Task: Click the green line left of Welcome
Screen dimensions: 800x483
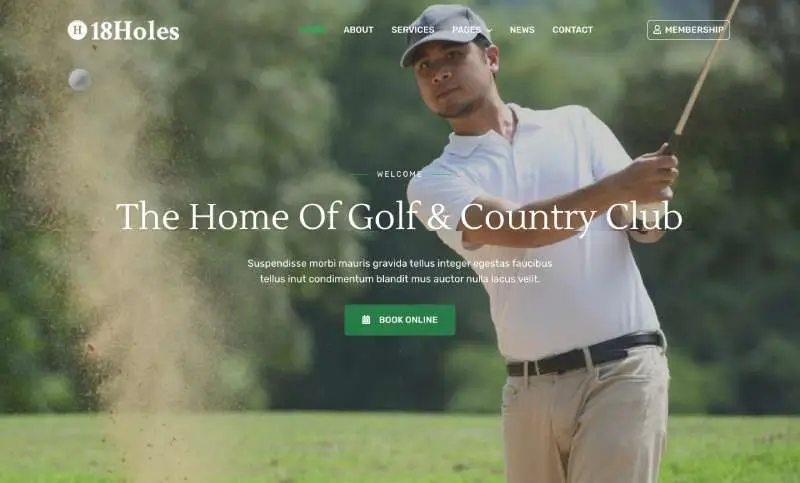Action: 359,174
